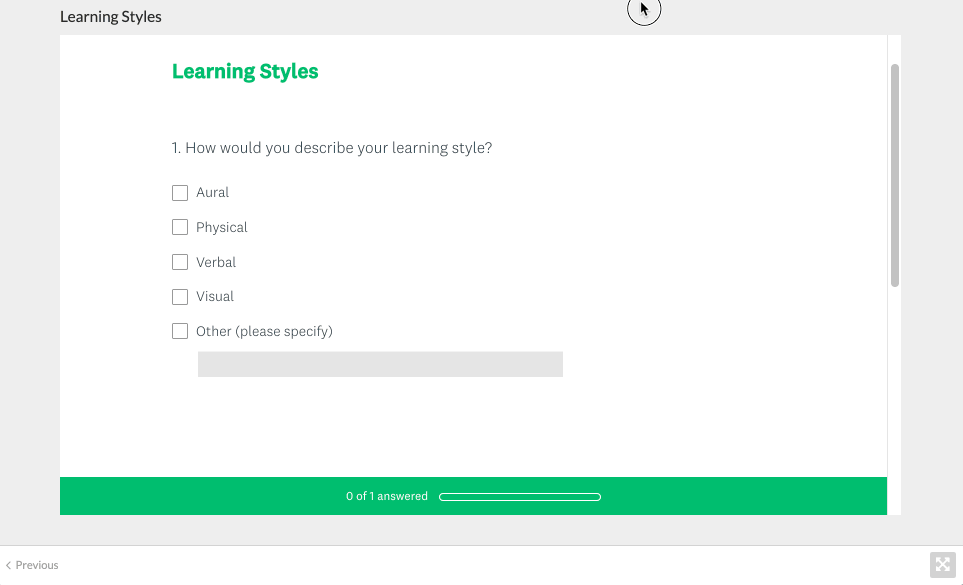Screen dimensions: 963x585
Task: Click the green Learning Styles heading
Action: [245, 72]
